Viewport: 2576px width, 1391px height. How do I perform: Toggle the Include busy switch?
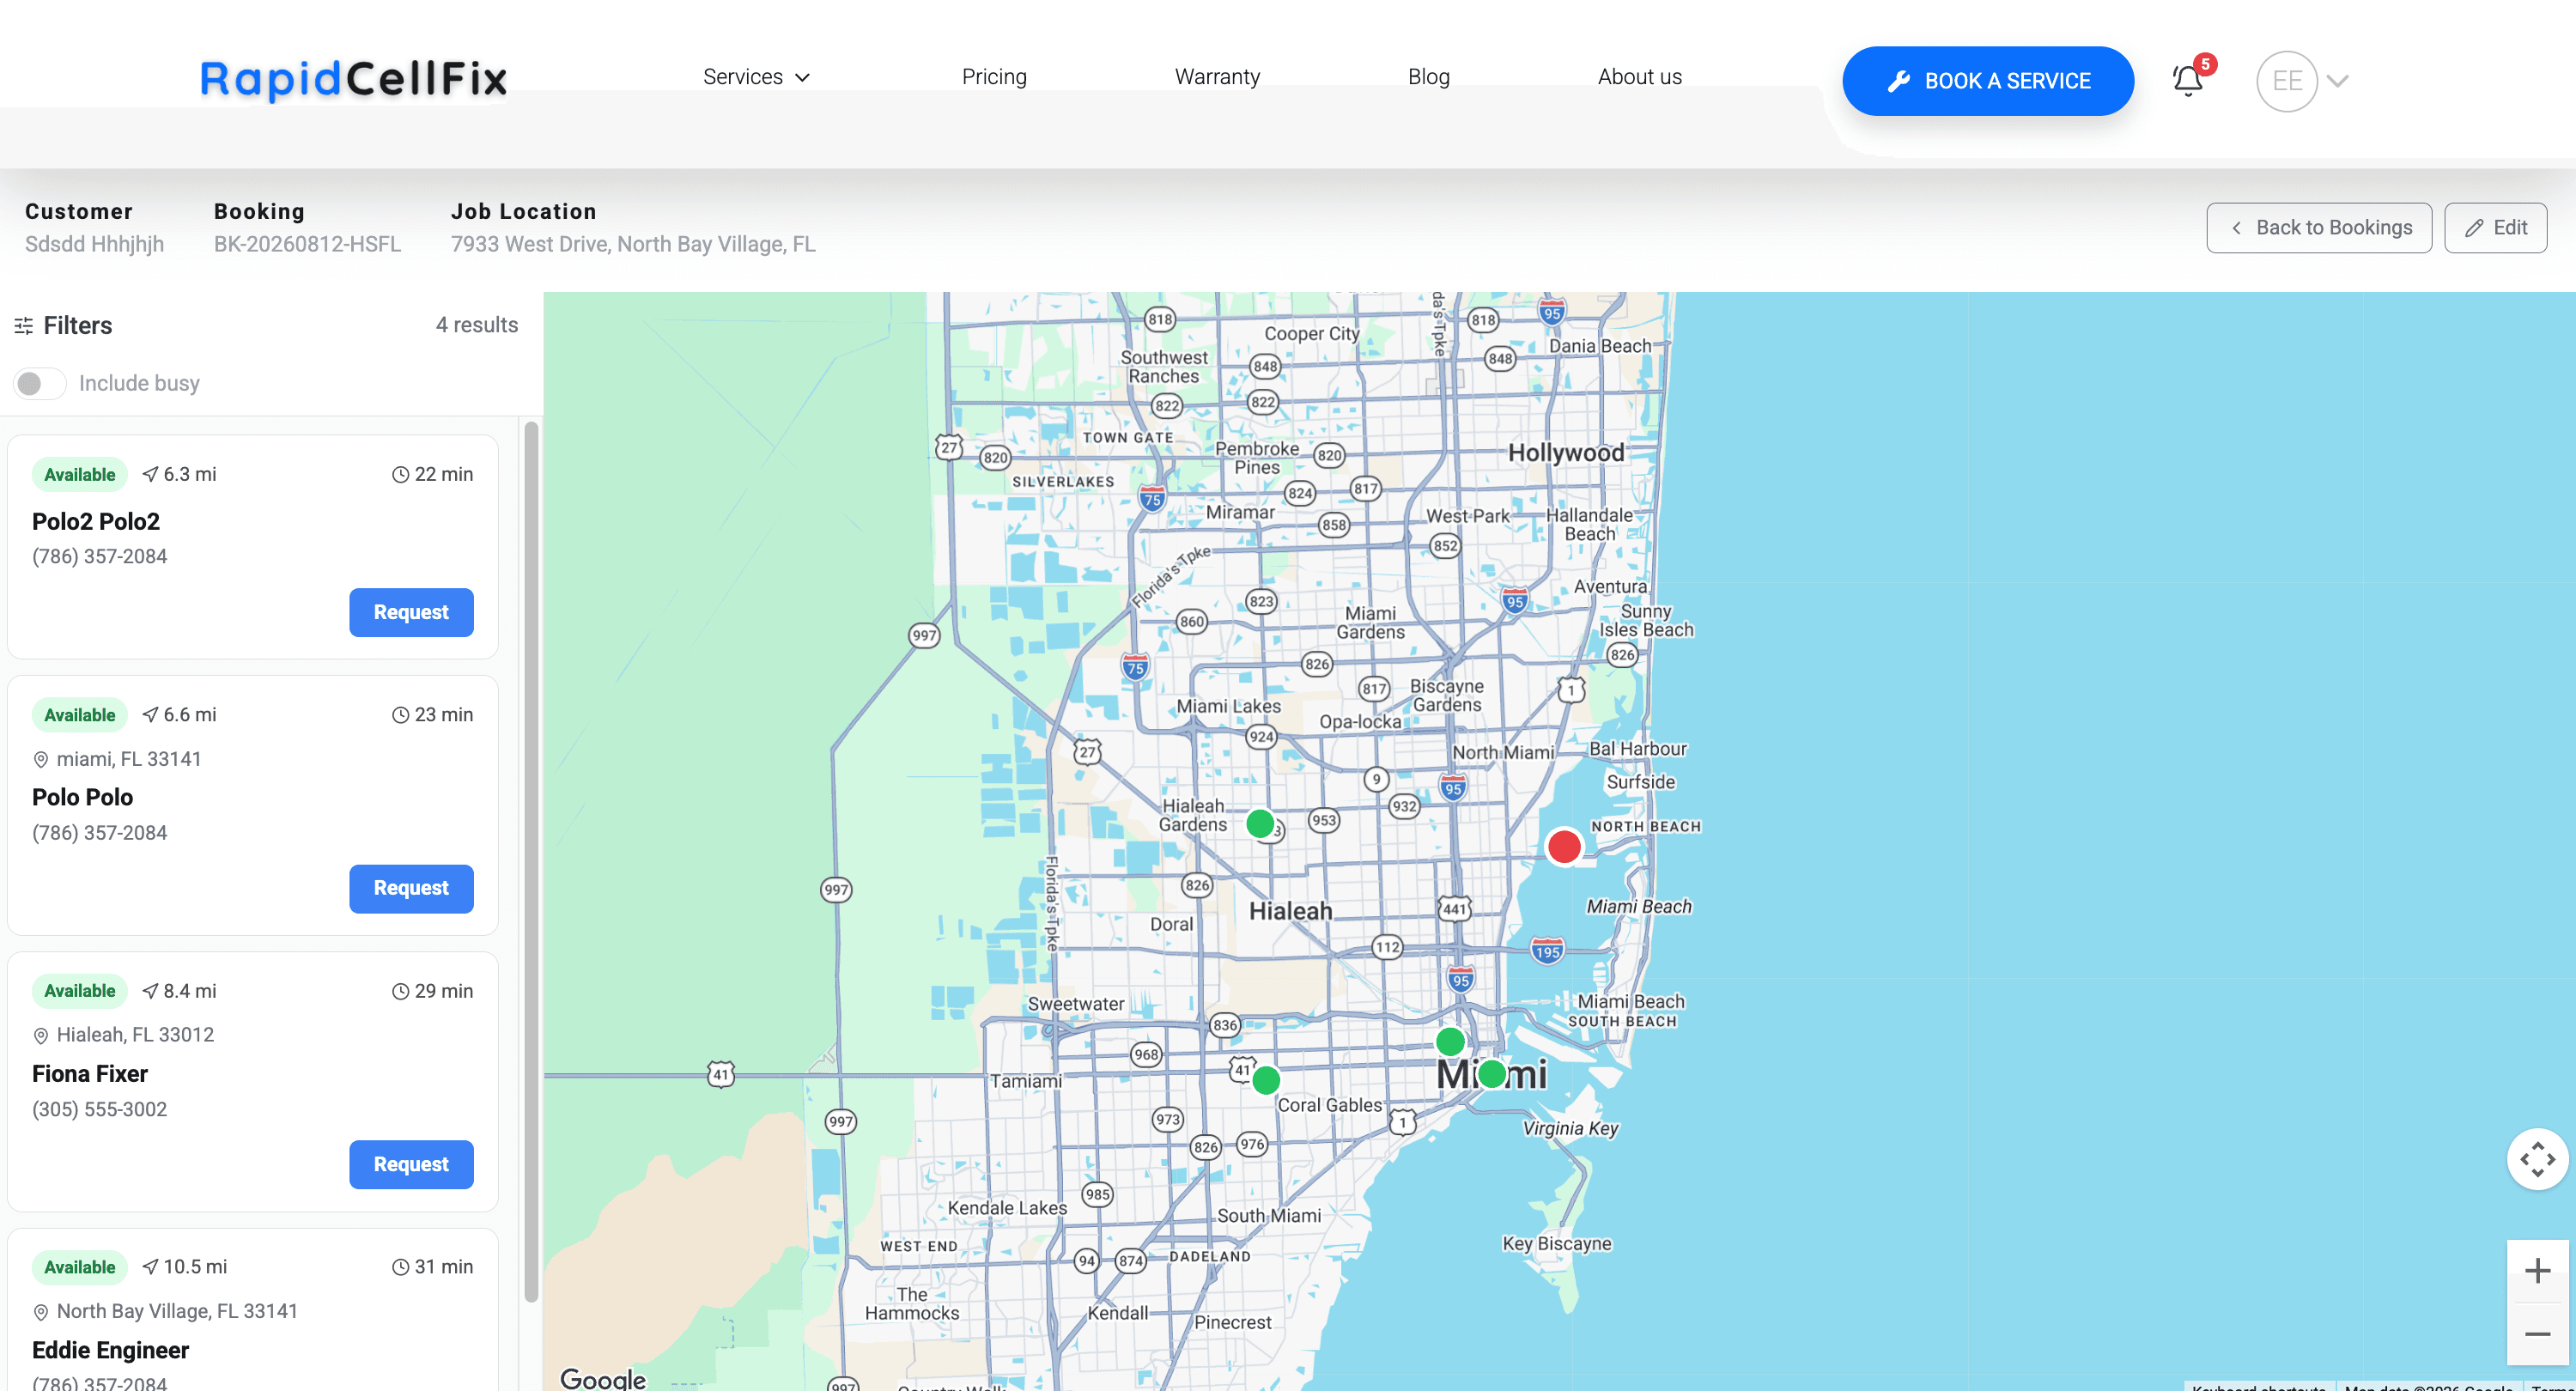(x=40, y=383)
